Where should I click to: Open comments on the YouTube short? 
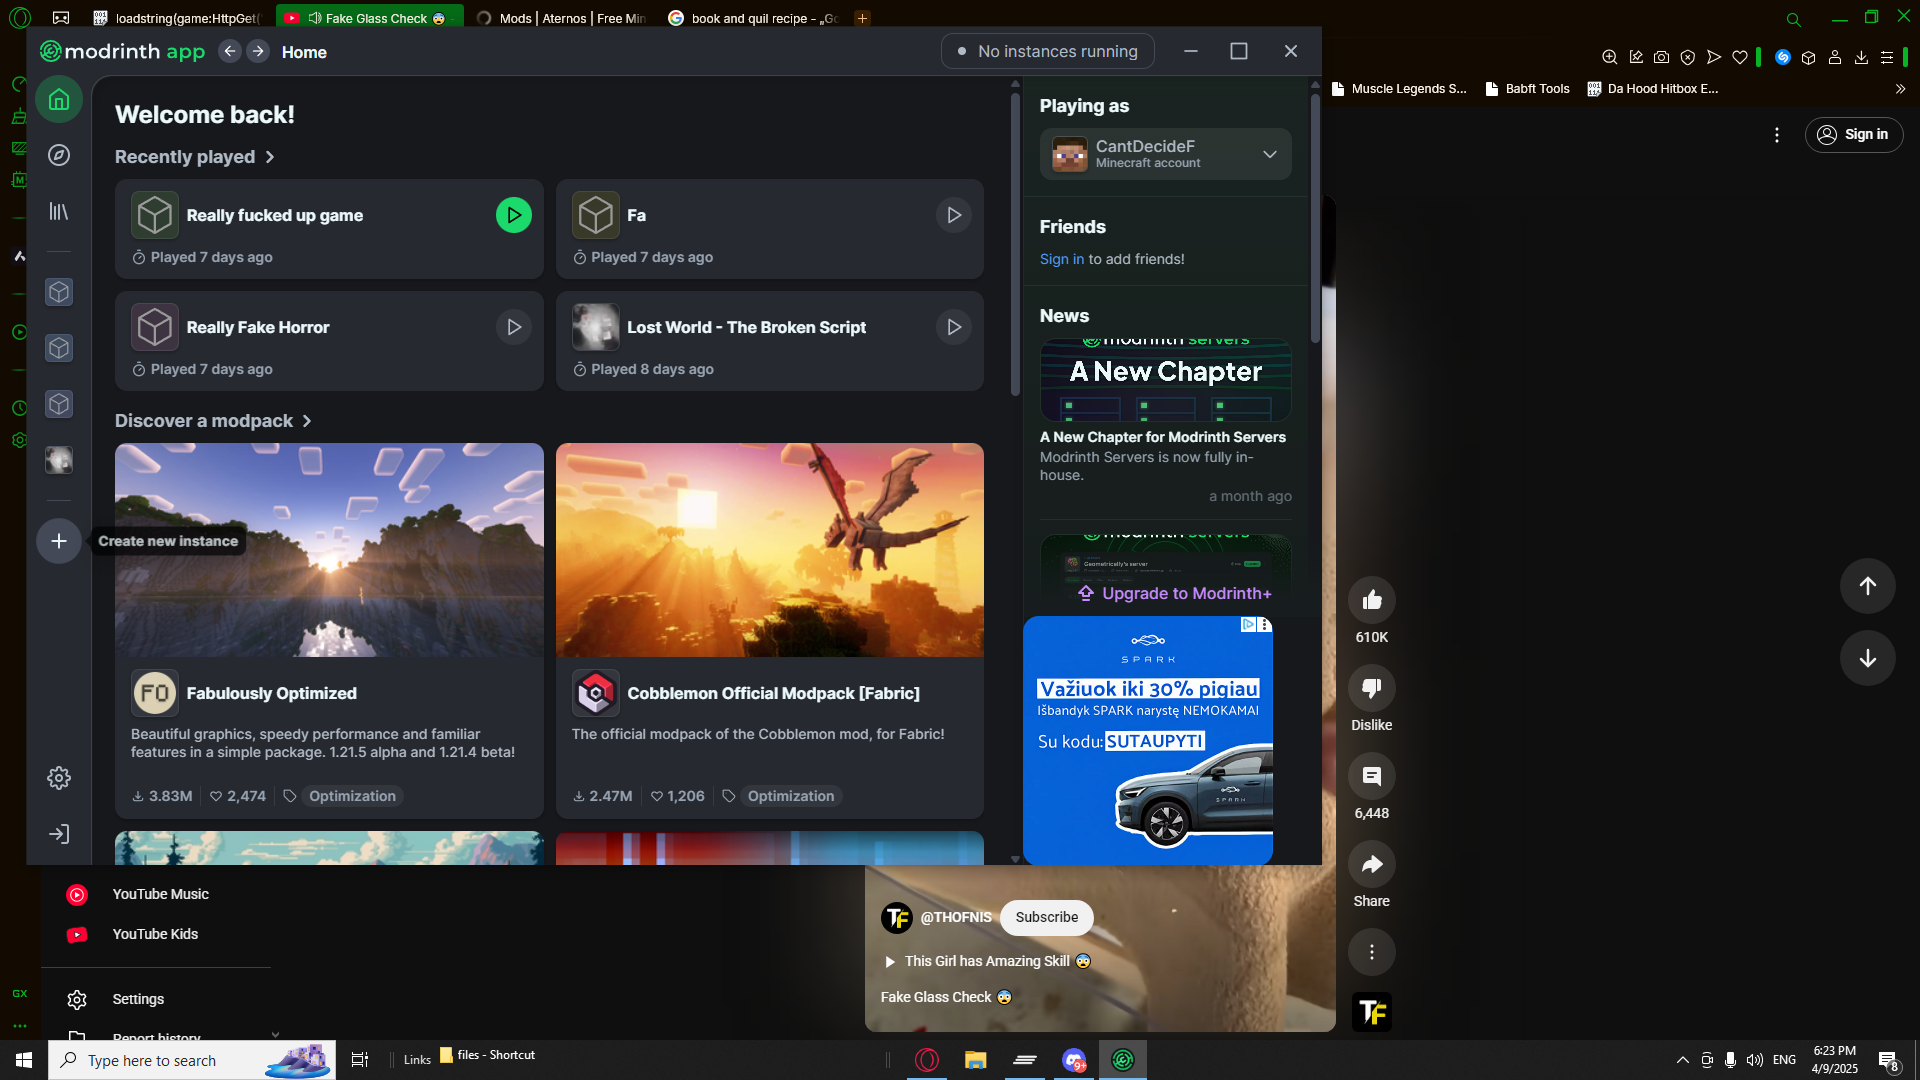pos(1372,776)
